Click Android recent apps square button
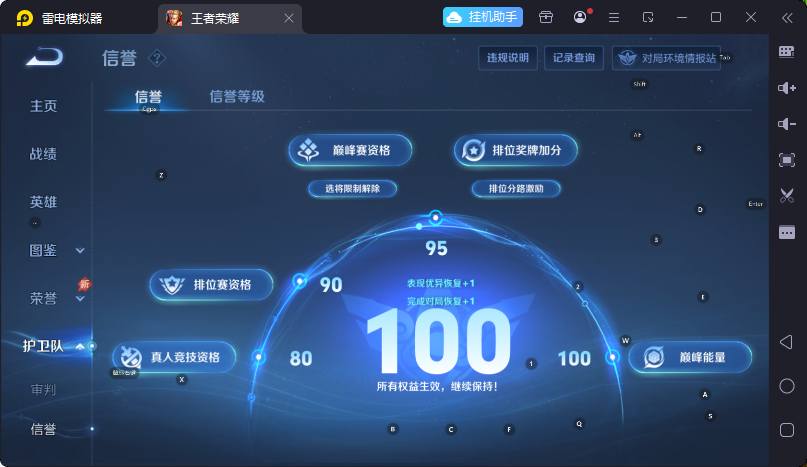 [786, 430]
